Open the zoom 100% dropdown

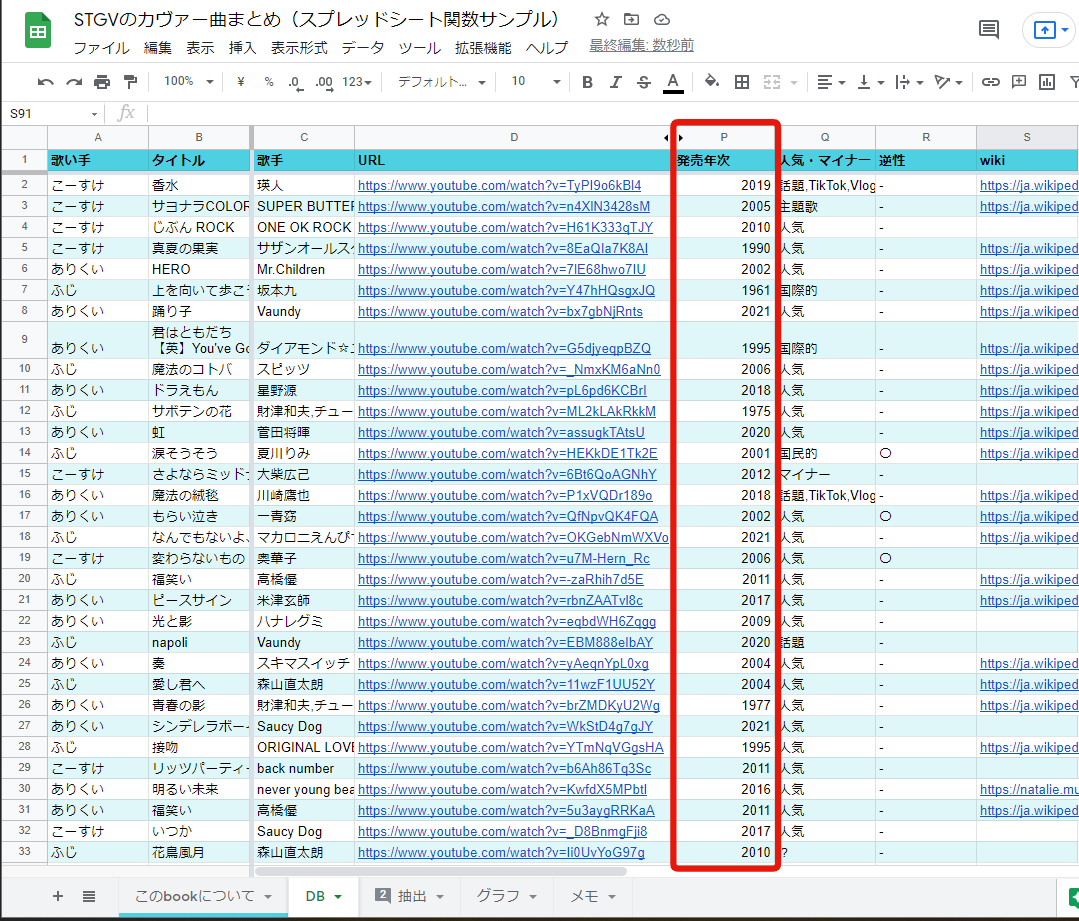(188, 82)
